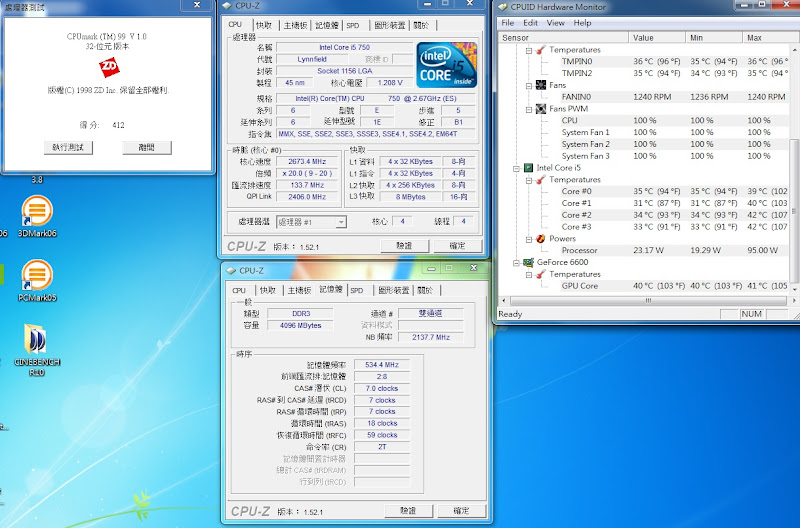Click 驗證 button in lower CPU-Z window
The height and width of the screenshot is (528, 800).
(x=408, y=511)
